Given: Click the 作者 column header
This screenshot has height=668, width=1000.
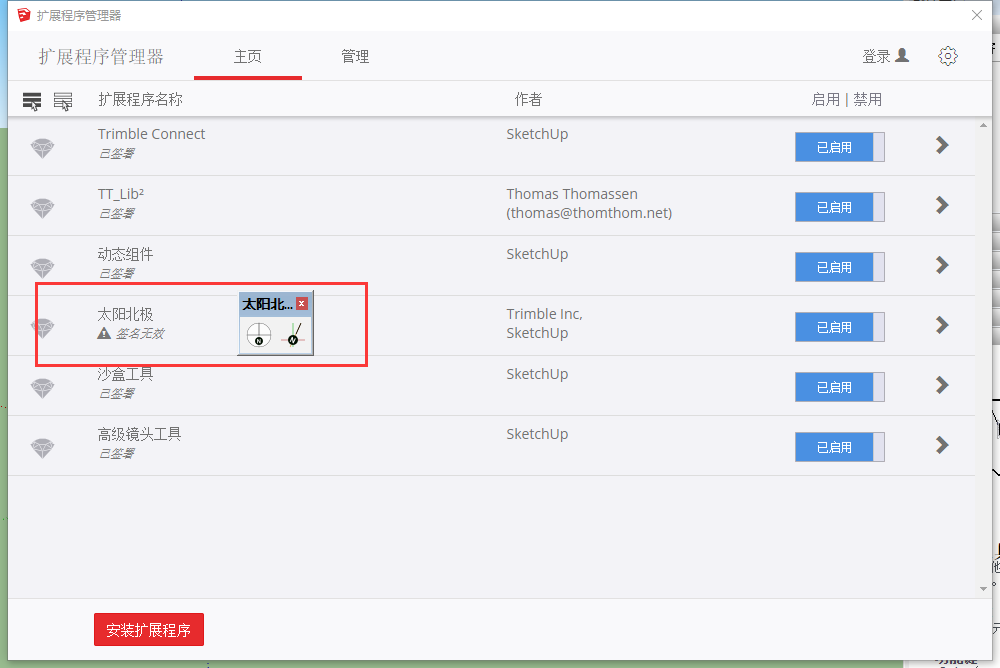Looking at the screenshot, I should (528, 100).
